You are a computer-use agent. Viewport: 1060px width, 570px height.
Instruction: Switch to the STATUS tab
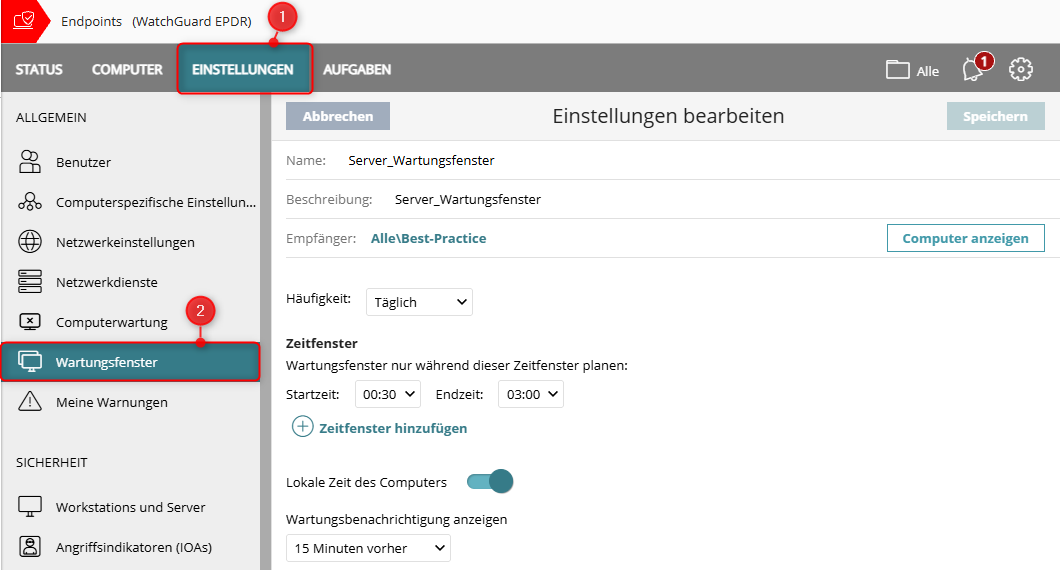pos(39,70)
